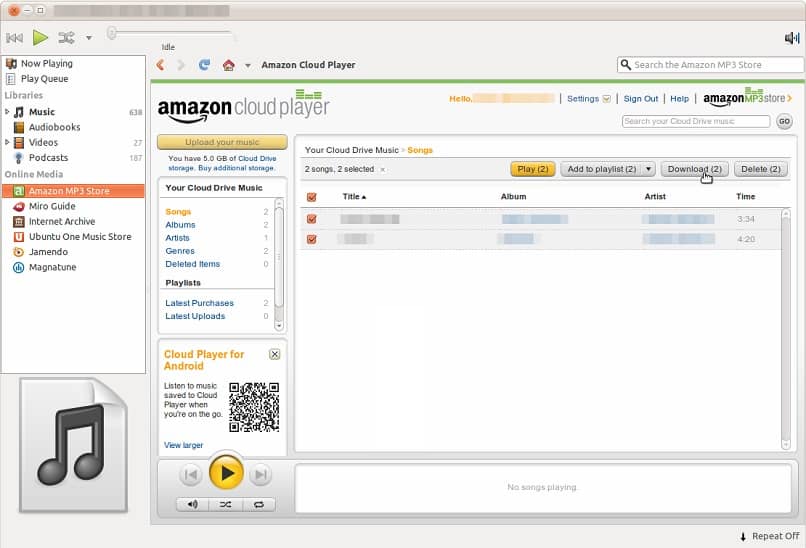Select Audiobooks library
The height and width of the screenshot is (548, 806).
click(54, 127)
